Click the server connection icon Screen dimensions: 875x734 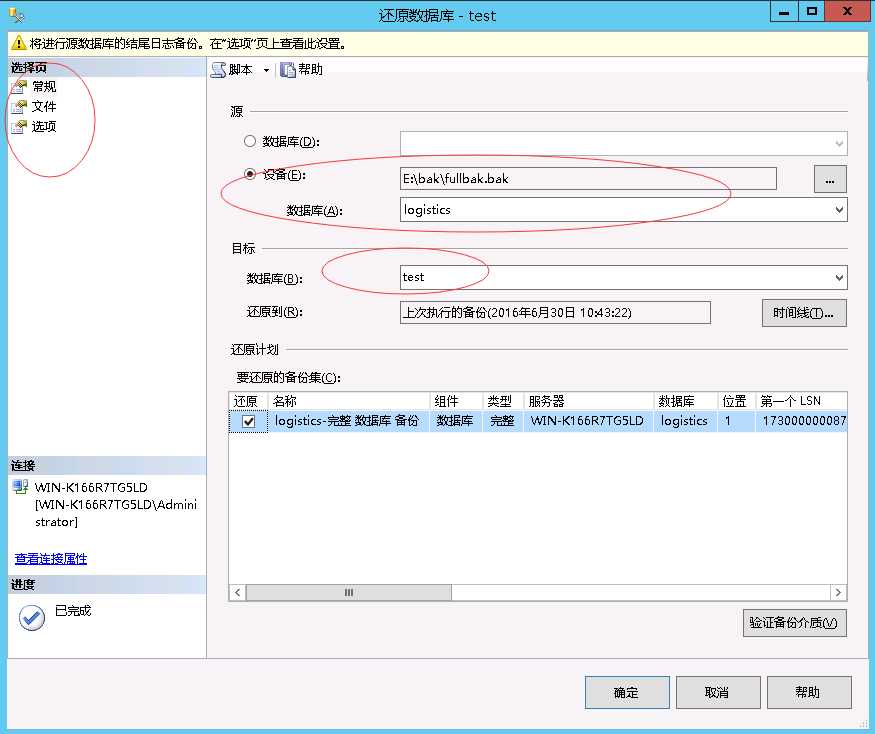pyautogui.click(x=21, y=487)
